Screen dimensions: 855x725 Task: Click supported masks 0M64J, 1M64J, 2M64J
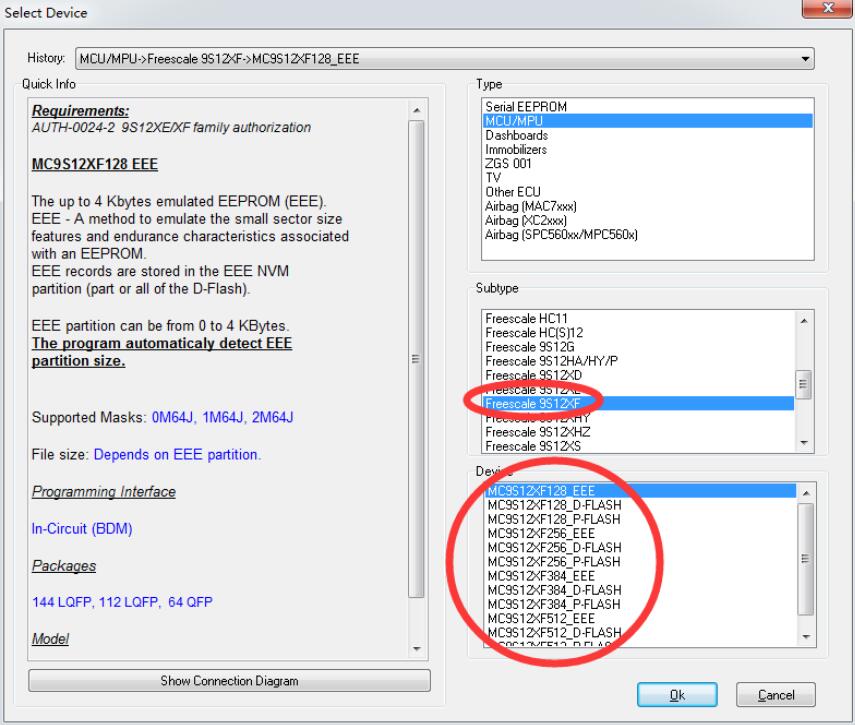[222, 417]
